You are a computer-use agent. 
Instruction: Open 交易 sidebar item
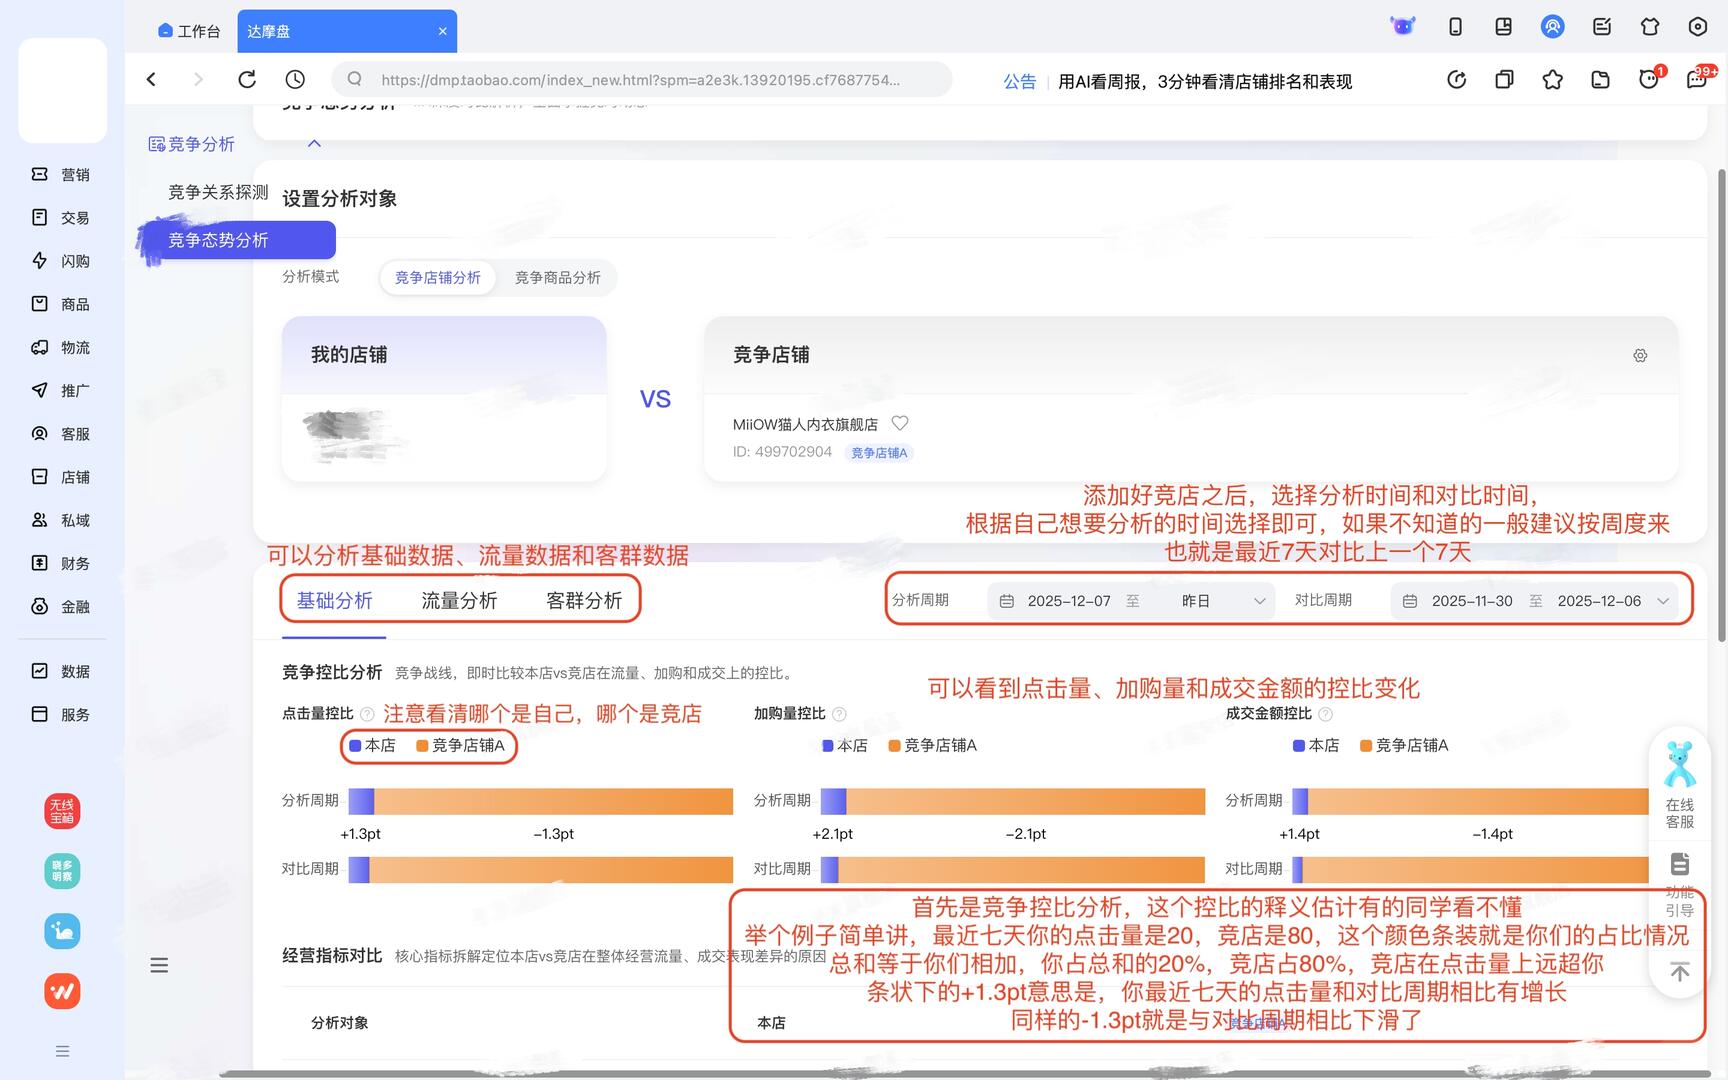coord(61,217)
